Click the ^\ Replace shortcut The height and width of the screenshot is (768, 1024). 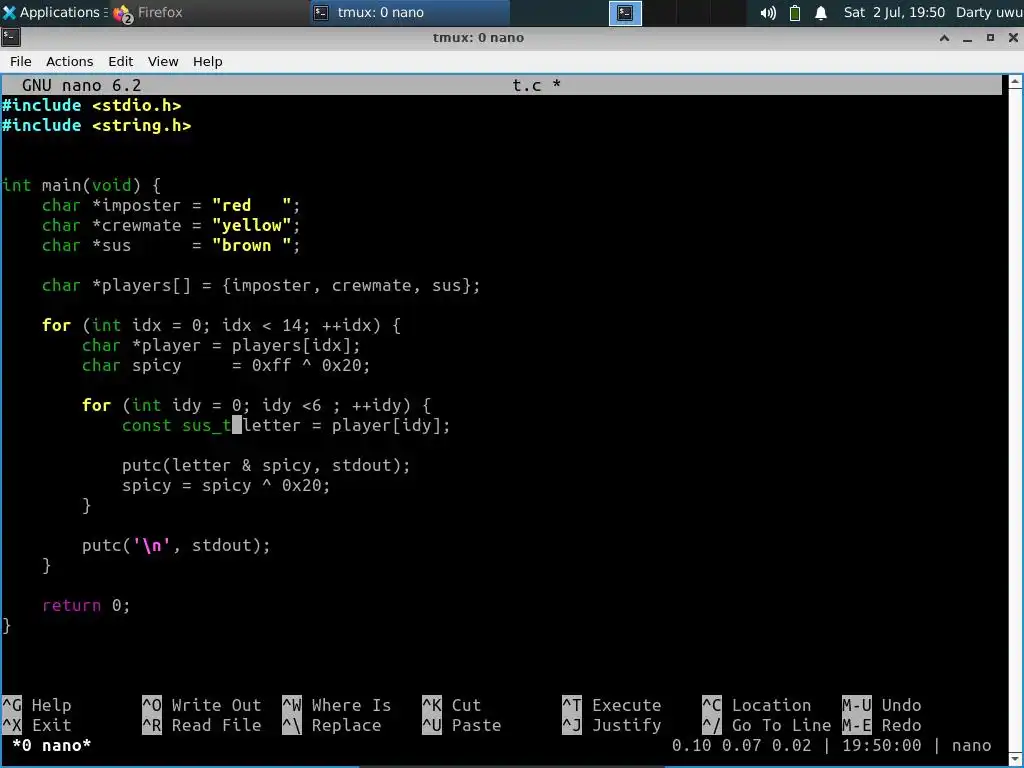pos(332,725)
